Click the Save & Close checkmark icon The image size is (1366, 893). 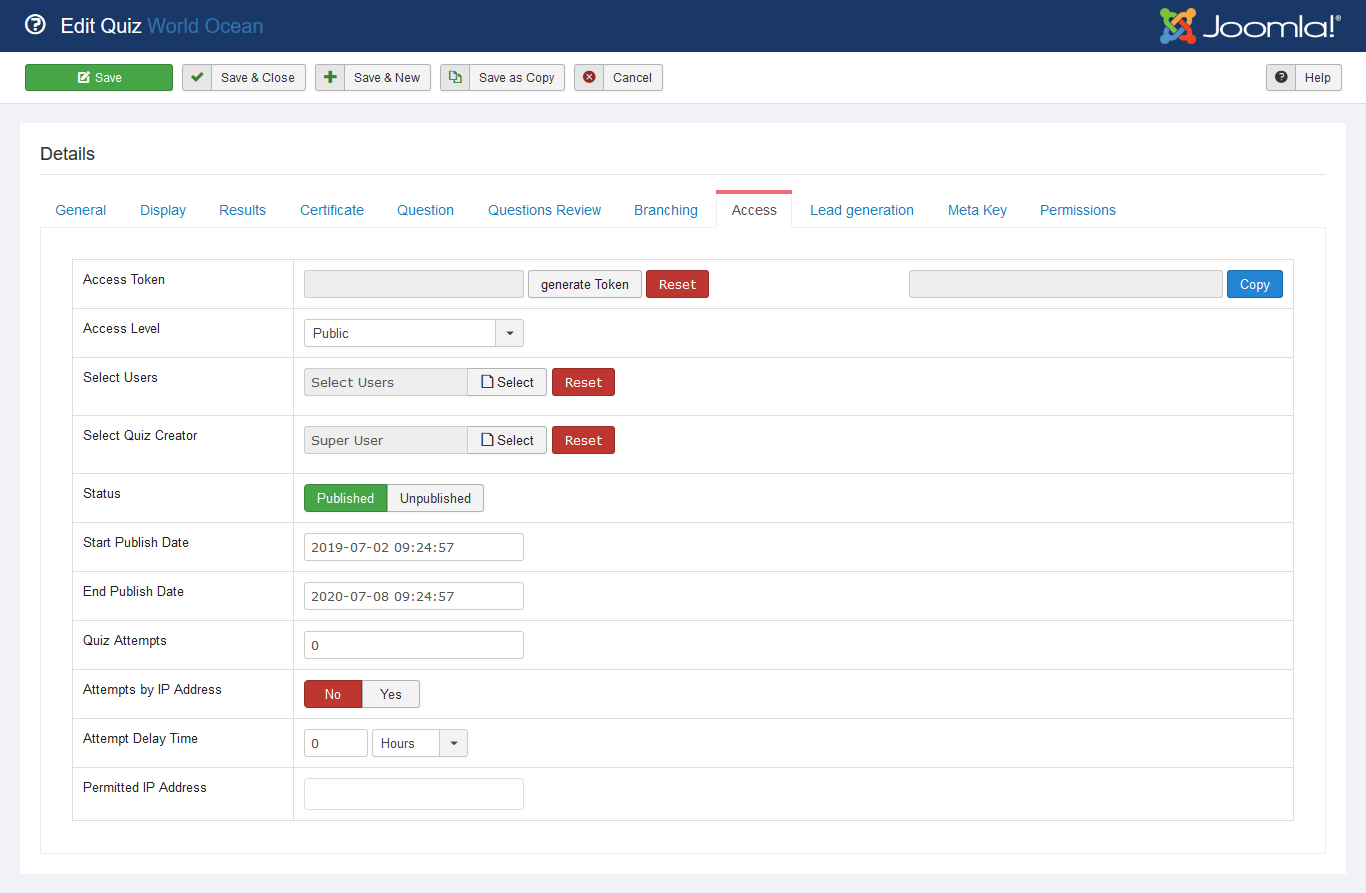click(x=197, y=78)
